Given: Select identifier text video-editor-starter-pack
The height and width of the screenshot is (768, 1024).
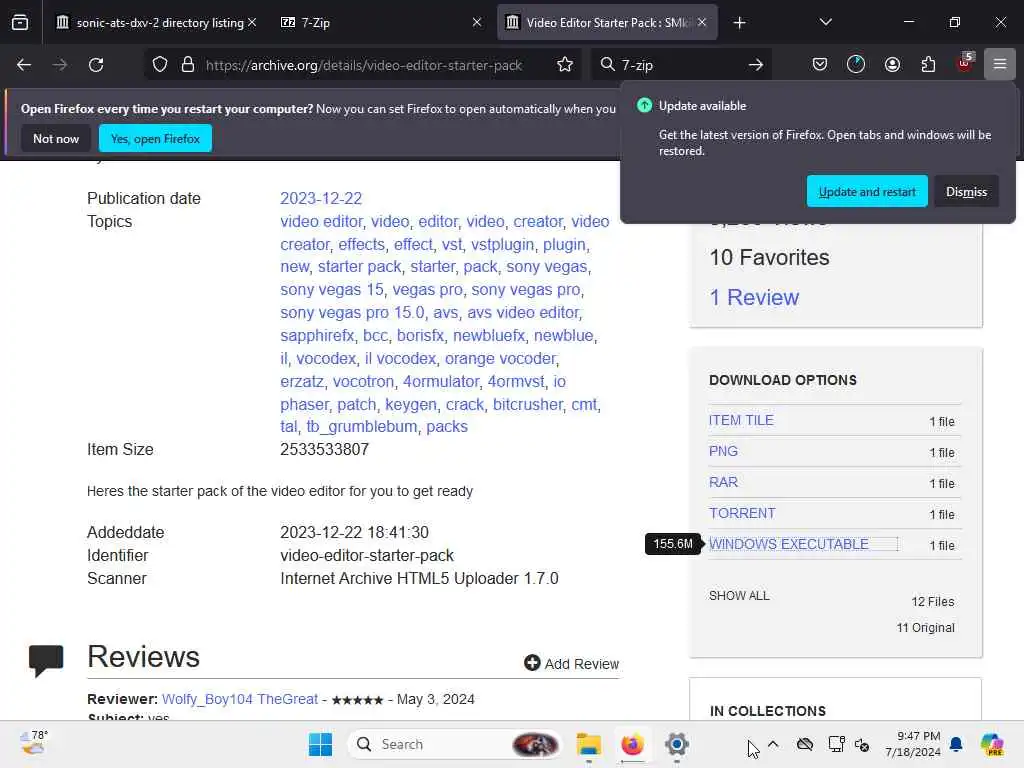Looking at the screenshot, I should pyautogui.click(x=367, y=555).
